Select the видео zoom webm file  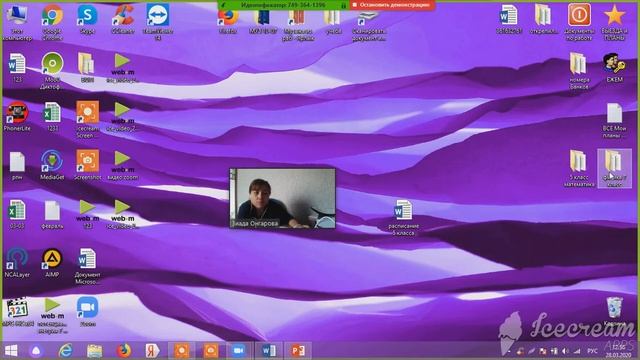pyautogui.click(x=122, y=165)
